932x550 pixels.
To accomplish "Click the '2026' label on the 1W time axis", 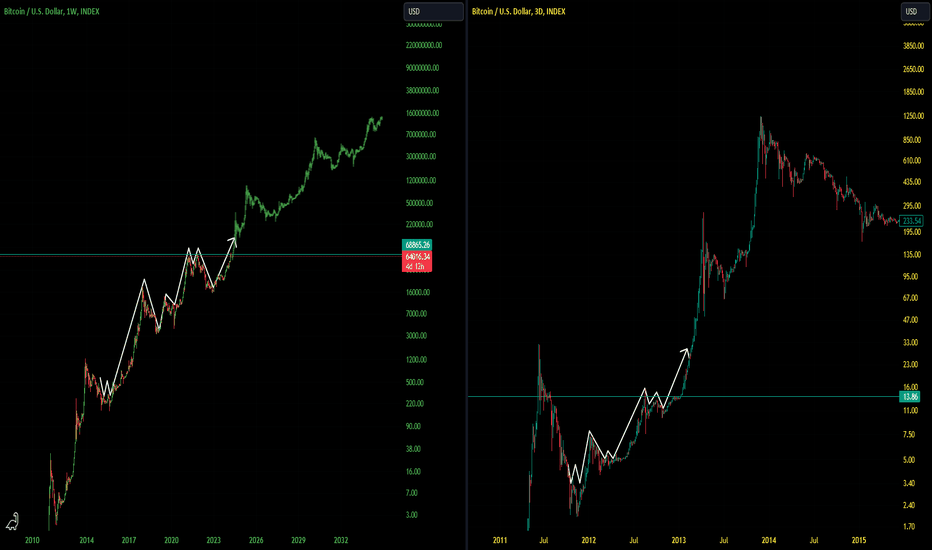I will 256,540.
